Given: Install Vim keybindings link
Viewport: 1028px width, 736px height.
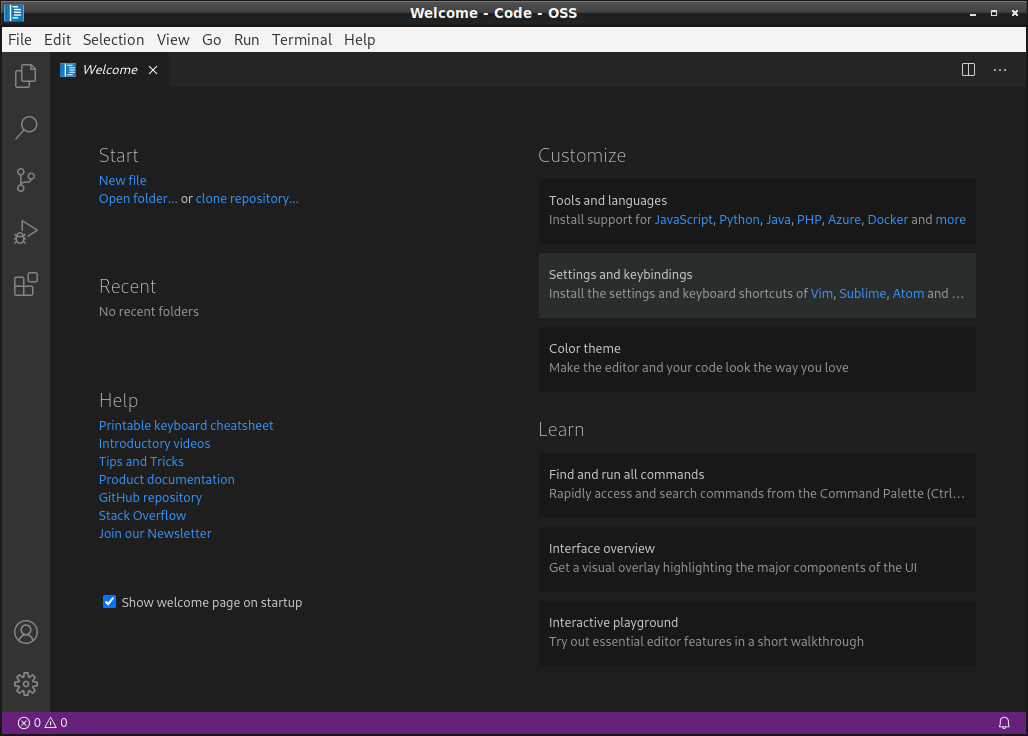Looking at the screenshot, I should pos(821,294).
